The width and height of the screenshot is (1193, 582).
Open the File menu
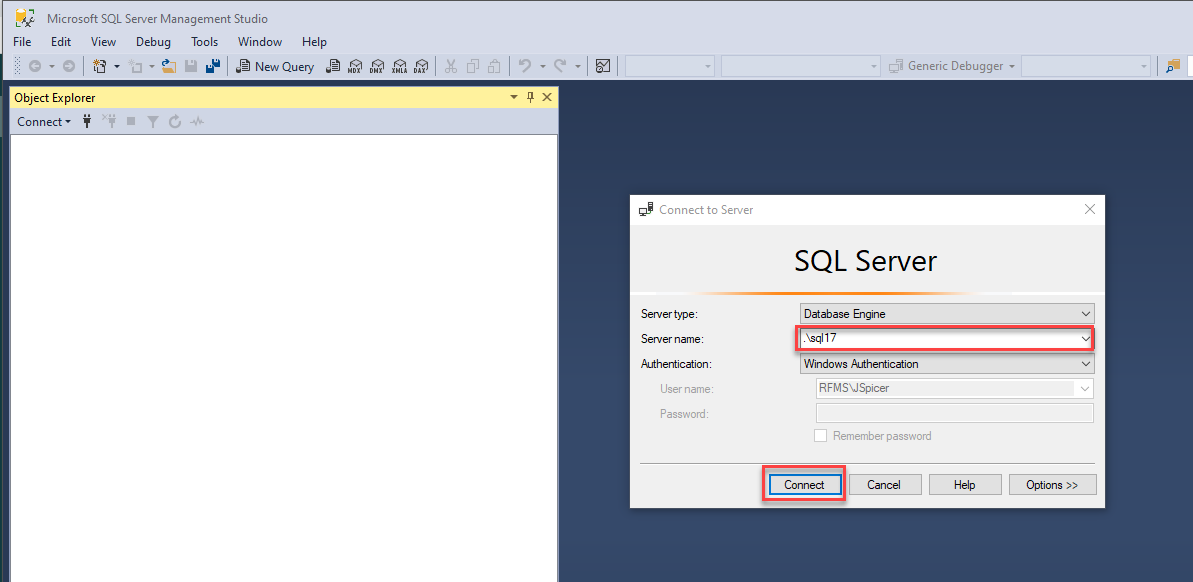coord(22,42)
